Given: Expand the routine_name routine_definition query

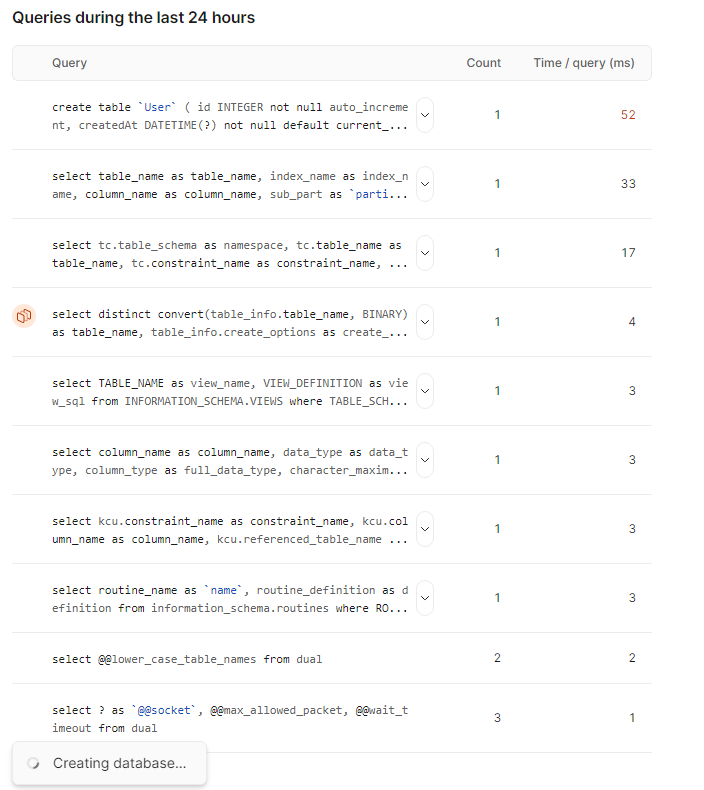Looking at the screenshot, I should (425, 599).
